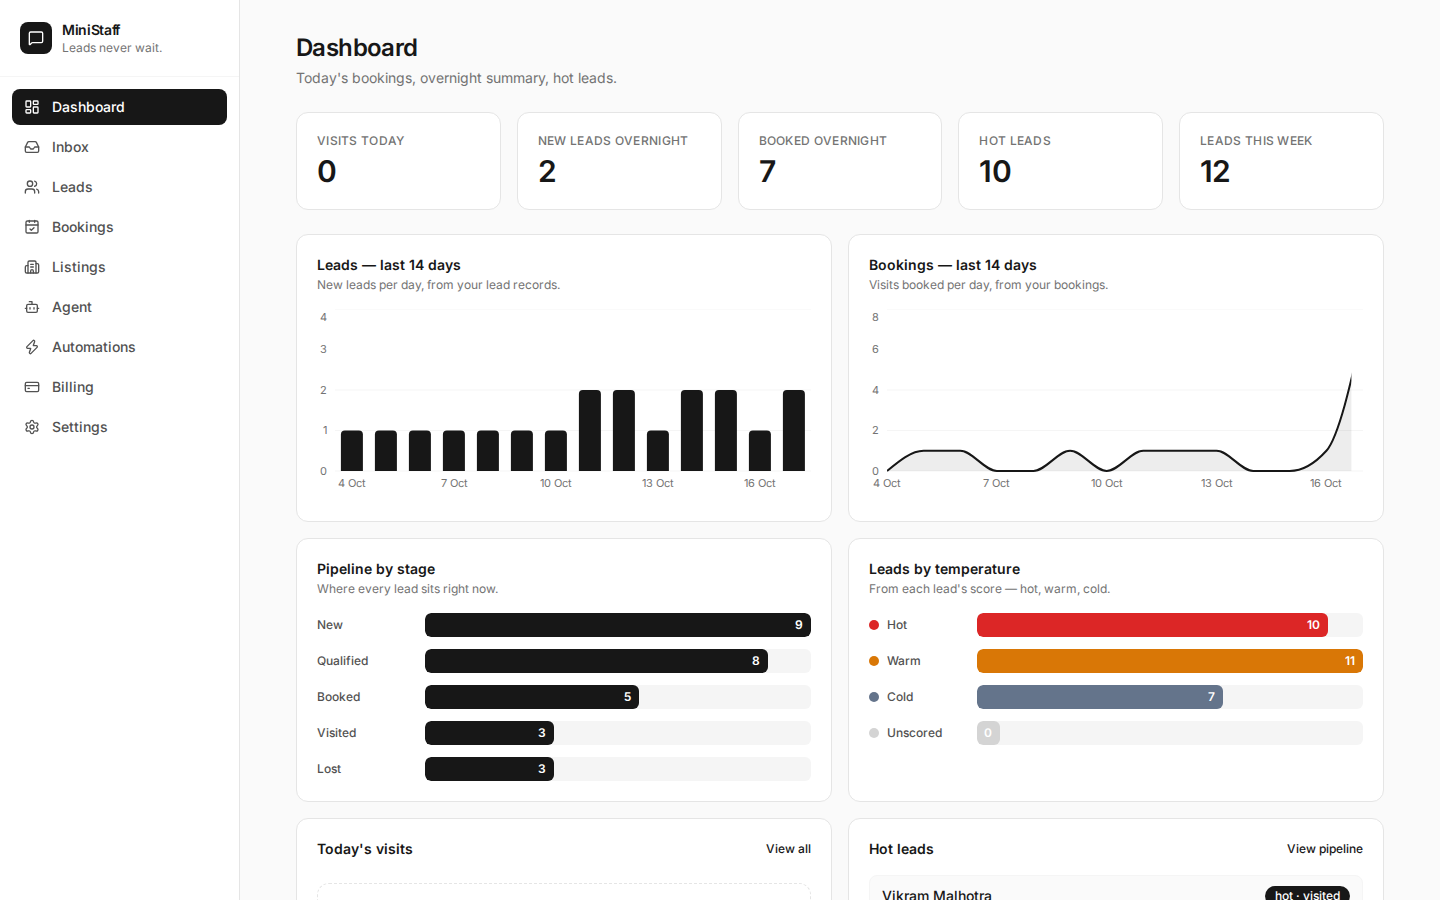
Task: Click the View pipeline link
Action: coord(1324,849)
